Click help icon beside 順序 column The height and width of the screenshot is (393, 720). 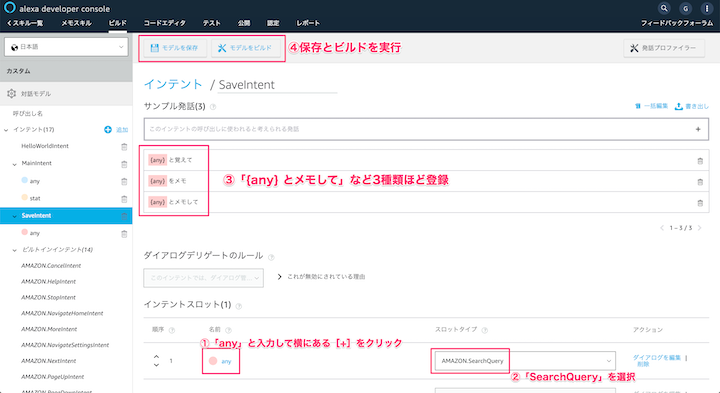(172, 330)
